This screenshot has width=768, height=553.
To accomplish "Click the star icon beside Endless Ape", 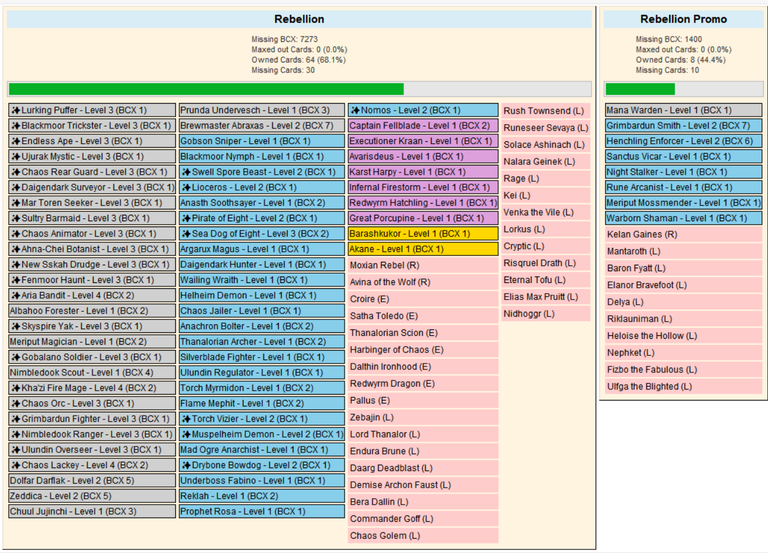I will [16, 141].
